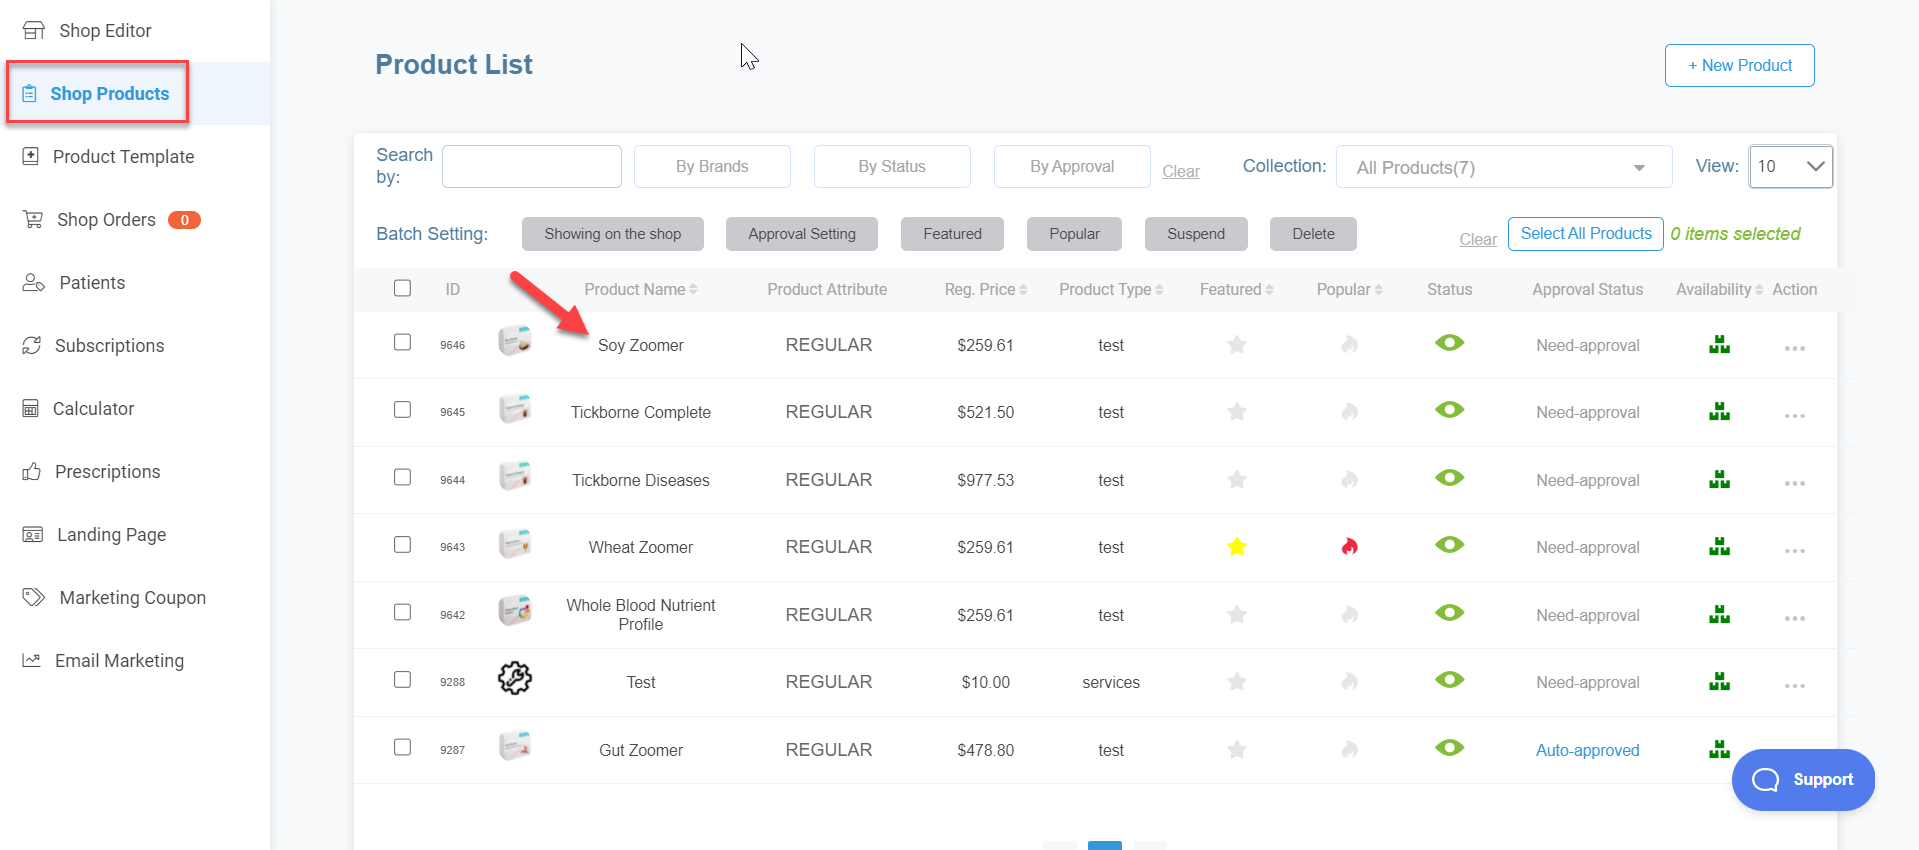Clear the batch selection link
Screen dimensions: 1919x850
tap(1478, 240)
